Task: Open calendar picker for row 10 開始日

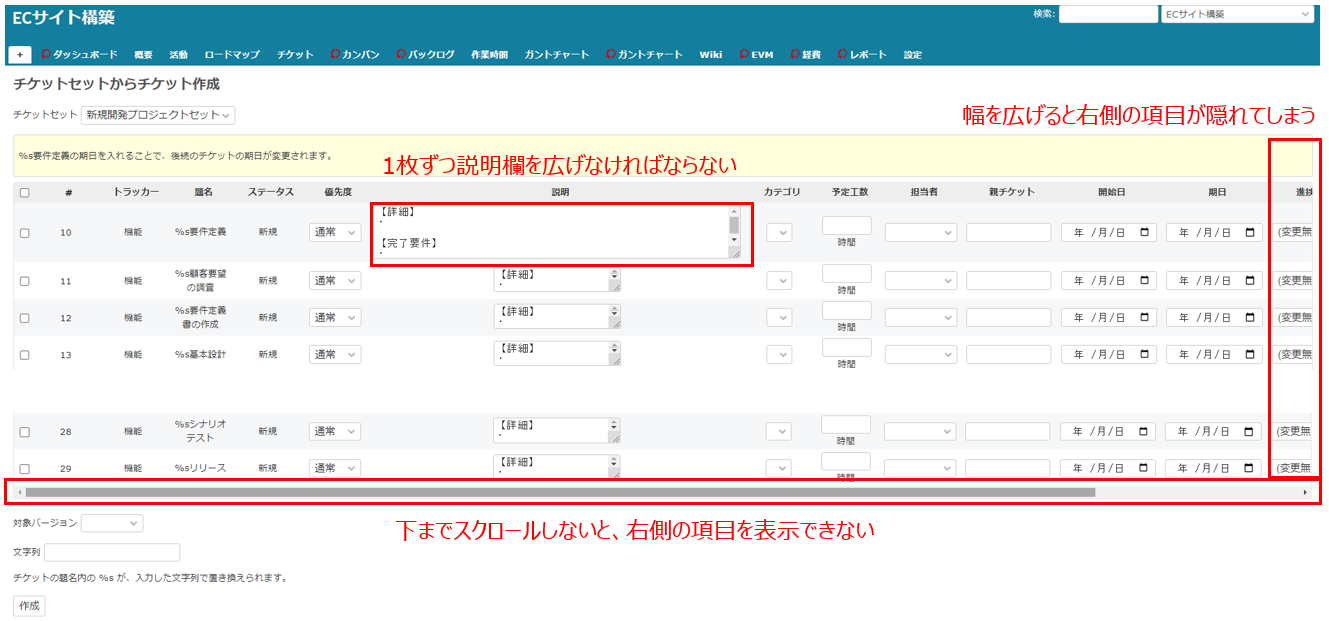Action: point(1144,232)
